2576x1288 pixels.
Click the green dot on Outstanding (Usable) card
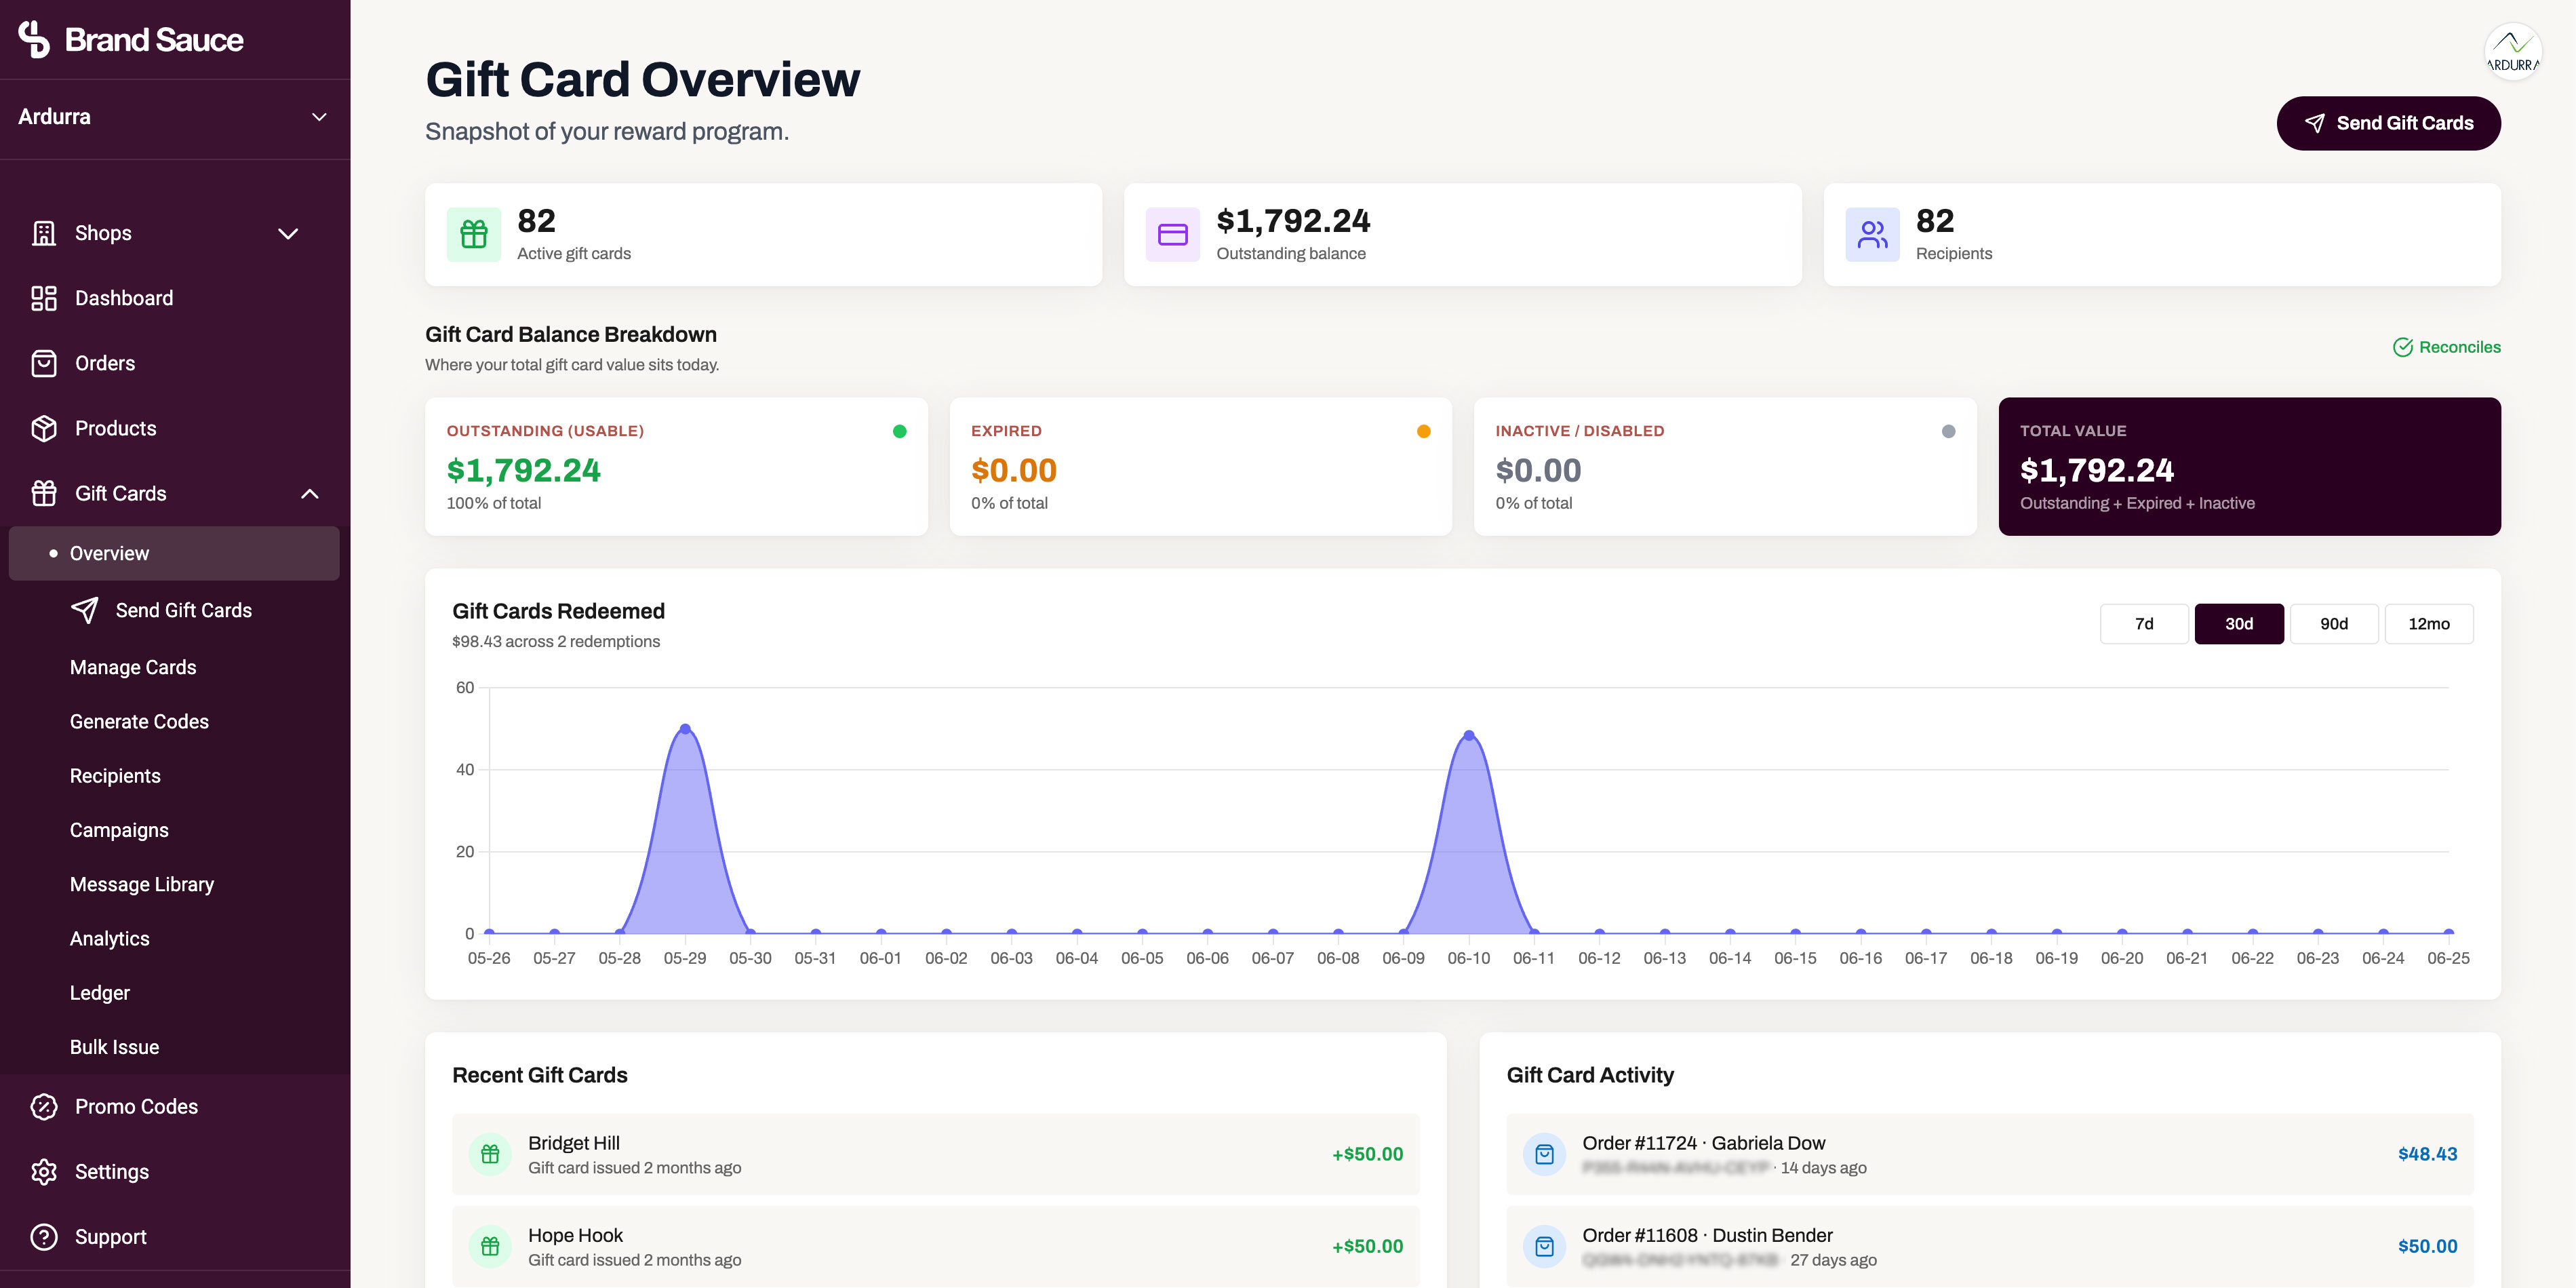[x=899, y=431]
